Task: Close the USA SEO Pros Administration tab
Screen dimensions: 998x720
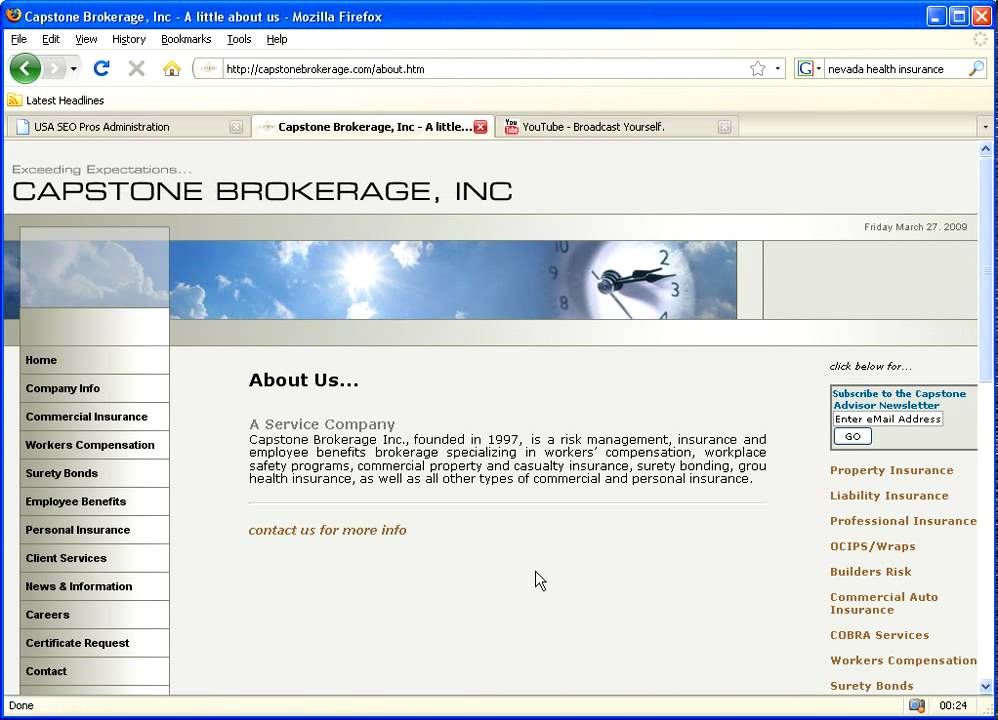Action: (235, 127)
